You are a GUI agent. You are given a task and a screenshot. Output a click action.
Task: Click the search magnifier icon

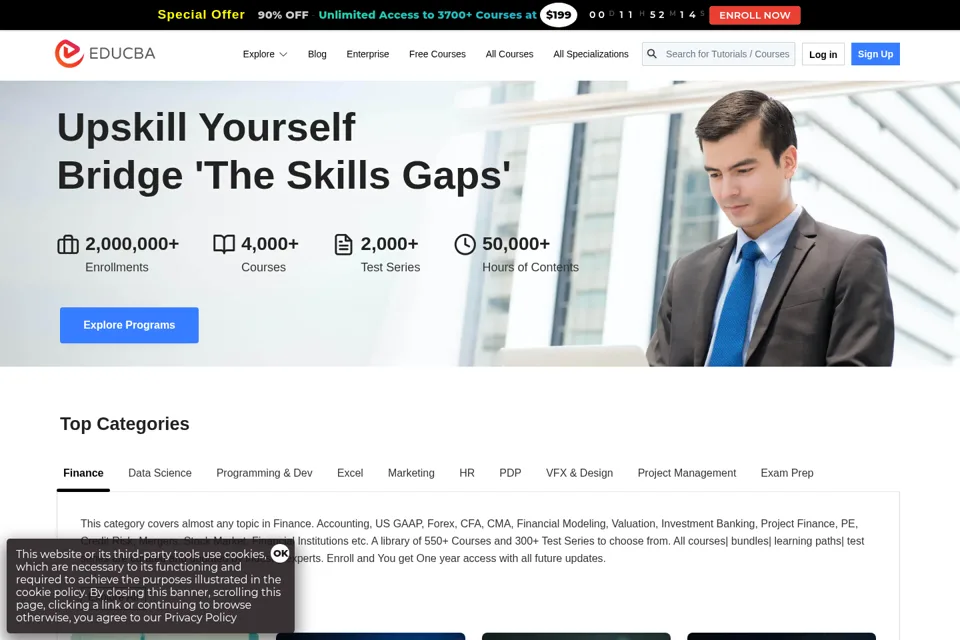tap(652, 54)
